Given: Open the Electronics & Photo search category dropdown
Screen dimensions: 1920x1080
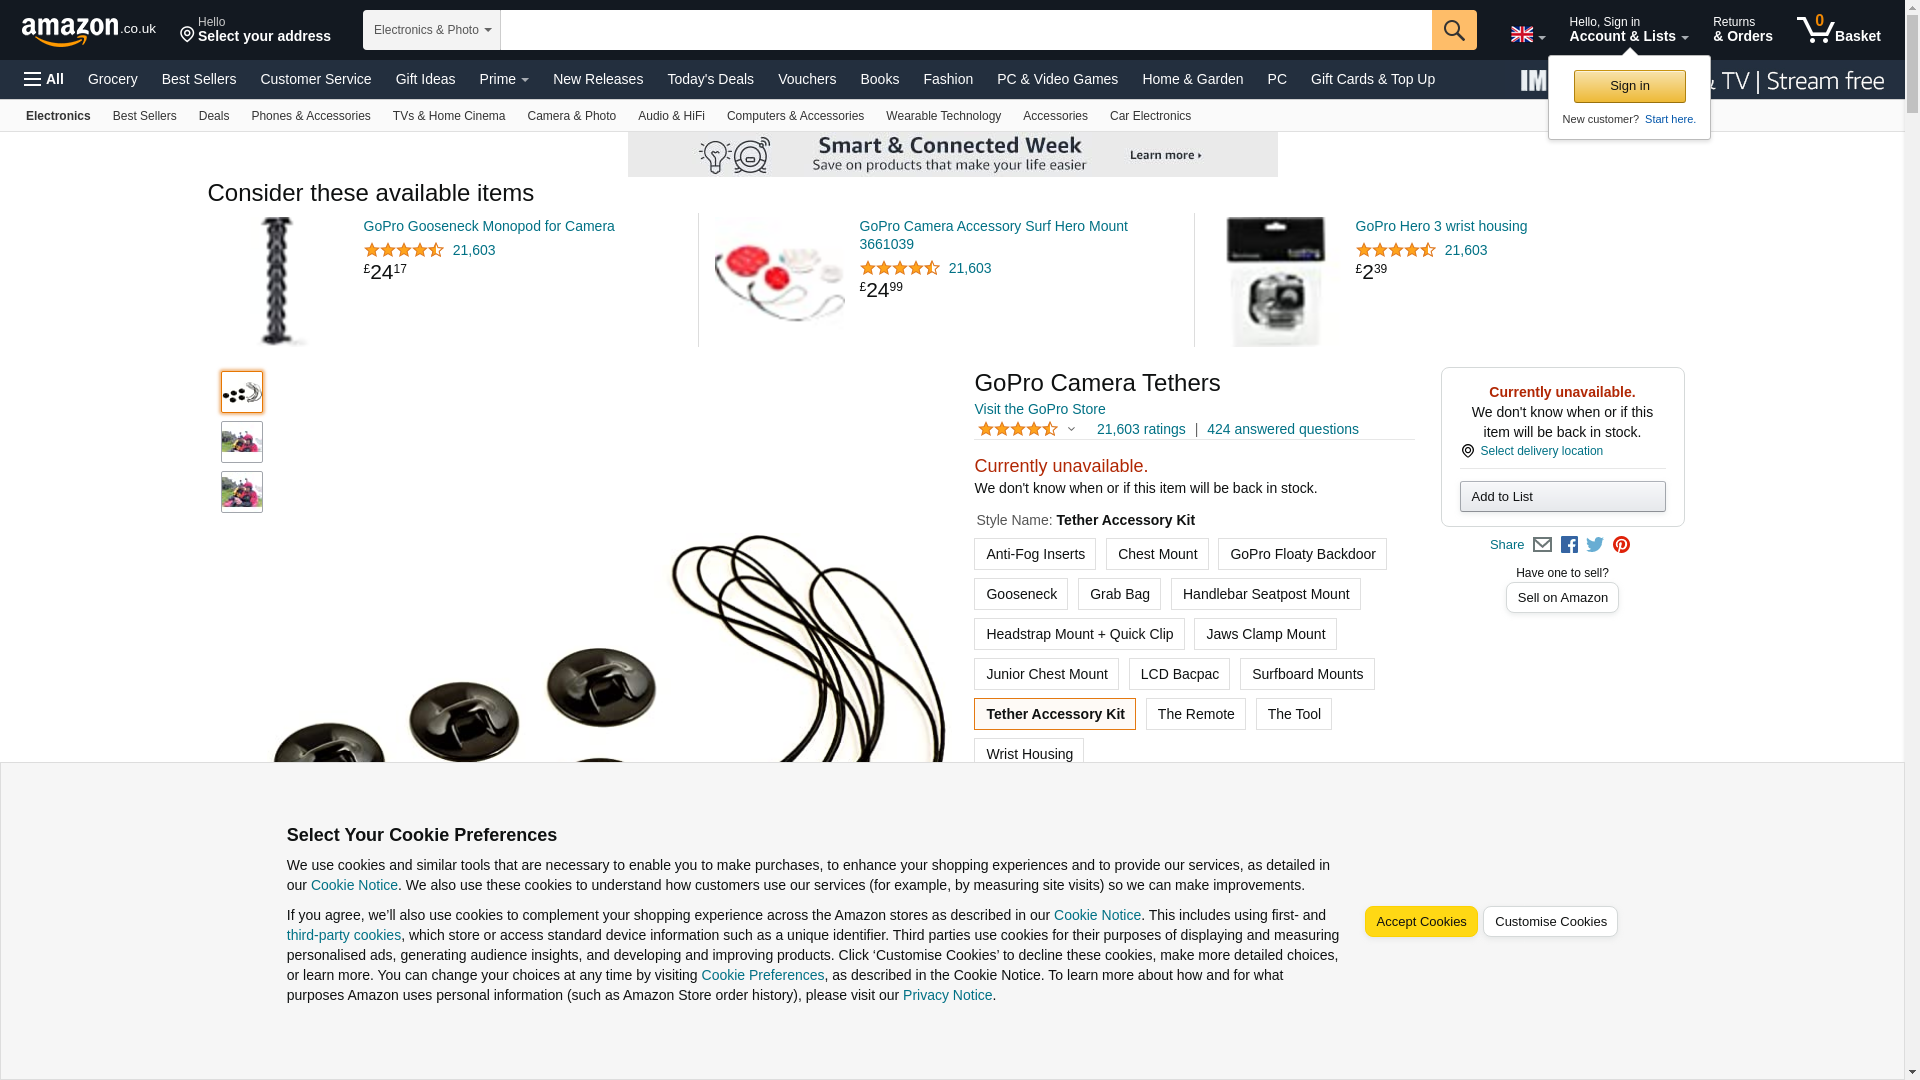Looking at the screenshot, I should point(432,30).
